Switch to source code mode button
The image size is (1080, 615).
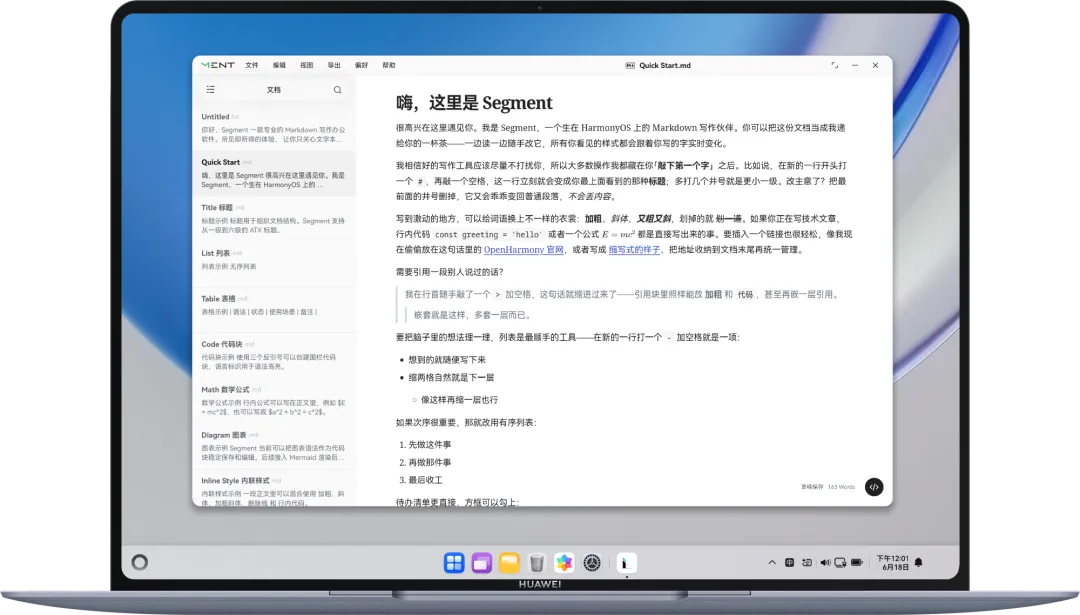pyautogui.click(x=874, y=487)
